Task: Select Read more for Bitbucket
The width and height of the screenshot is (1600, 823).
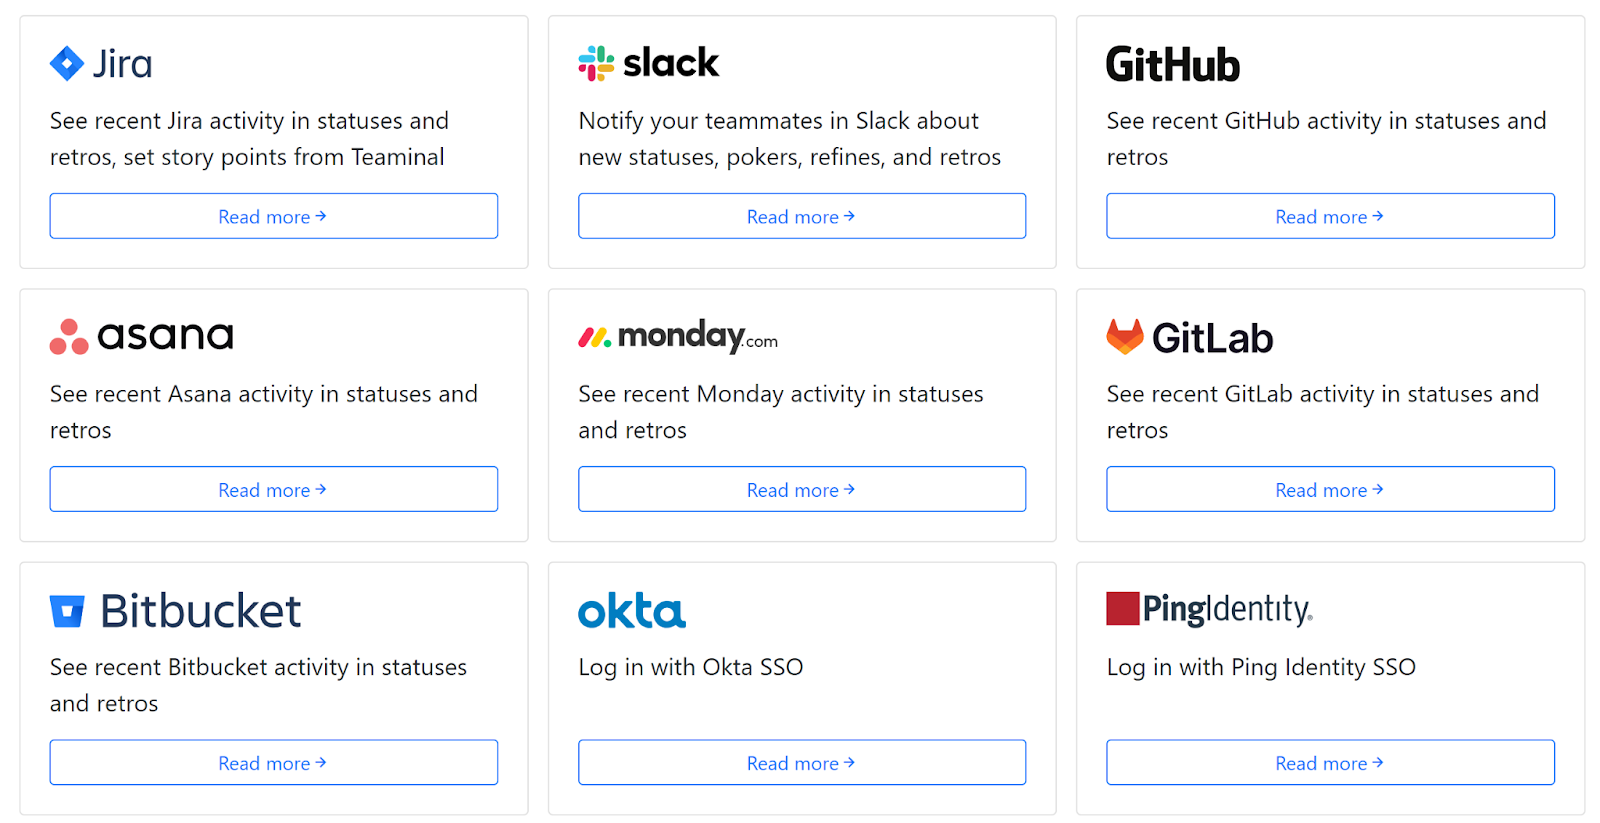Action: coord(273,762)
